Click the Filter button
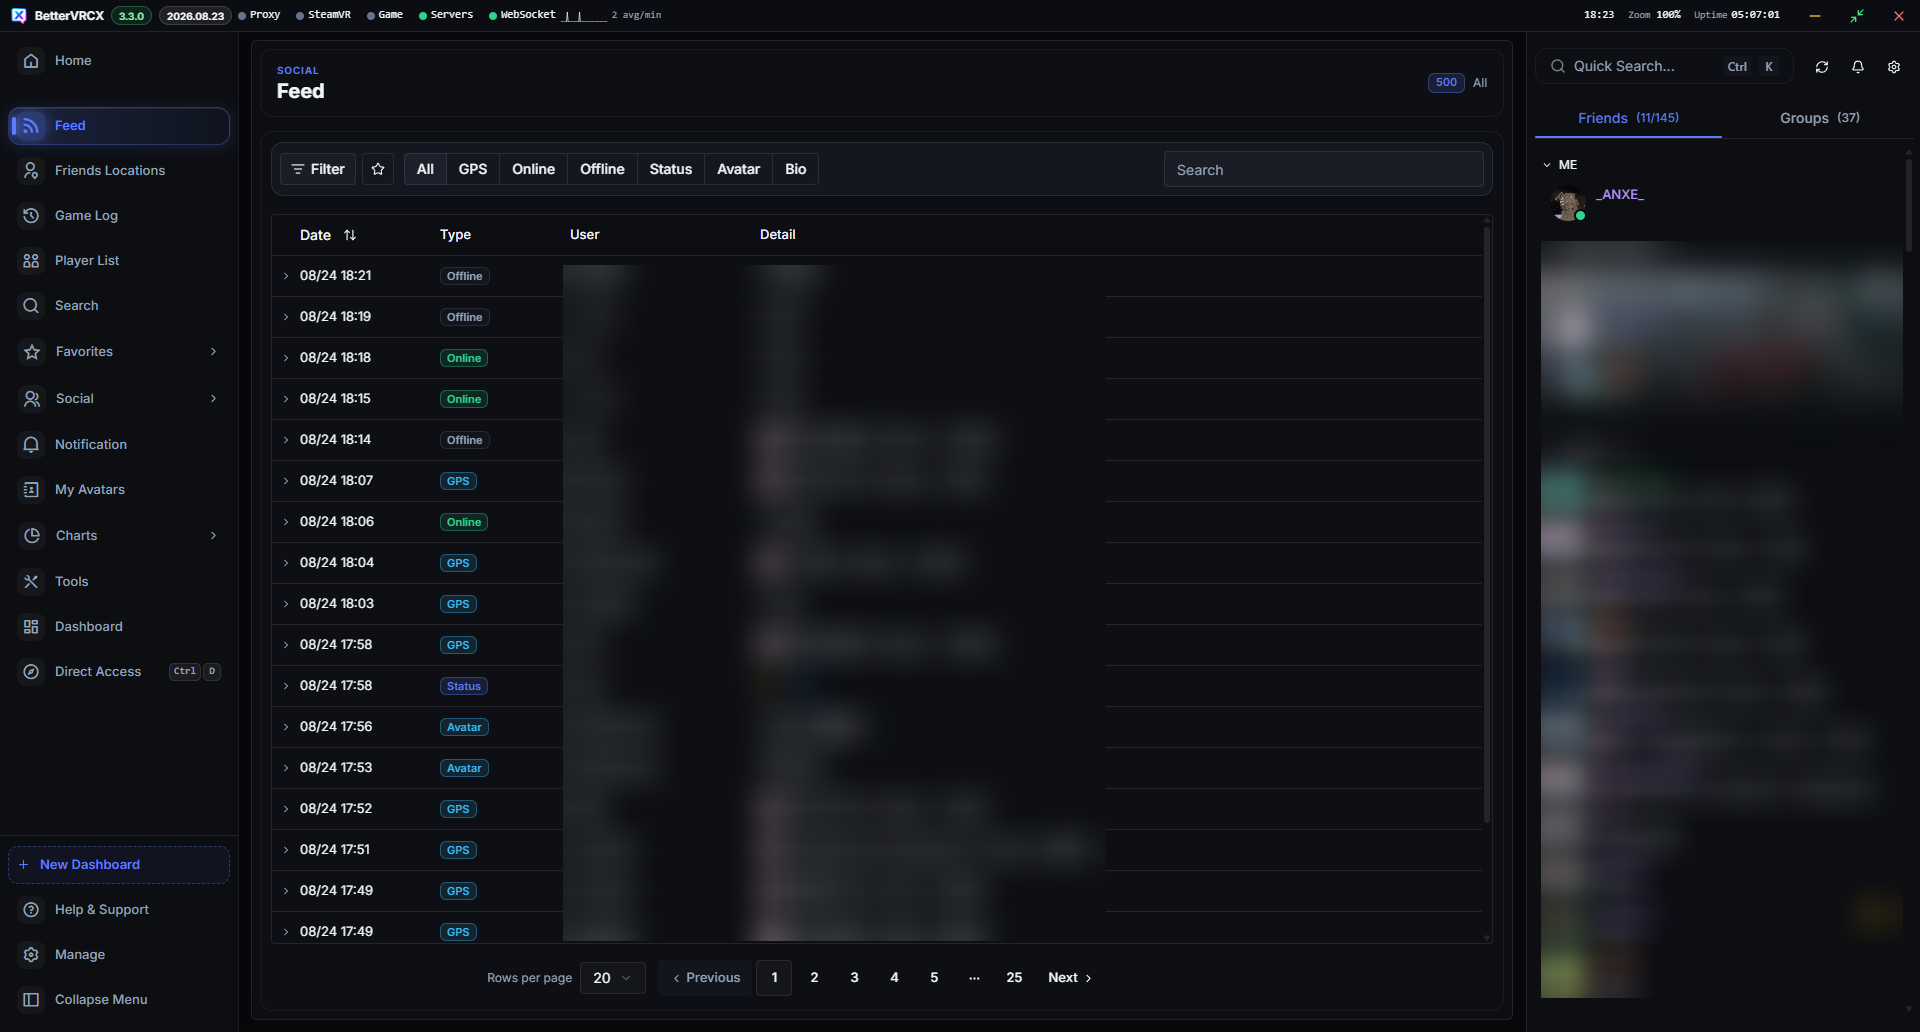The width and height of the screenshot is (1920, 1032). pyautogui.click(x=318, y=170)
